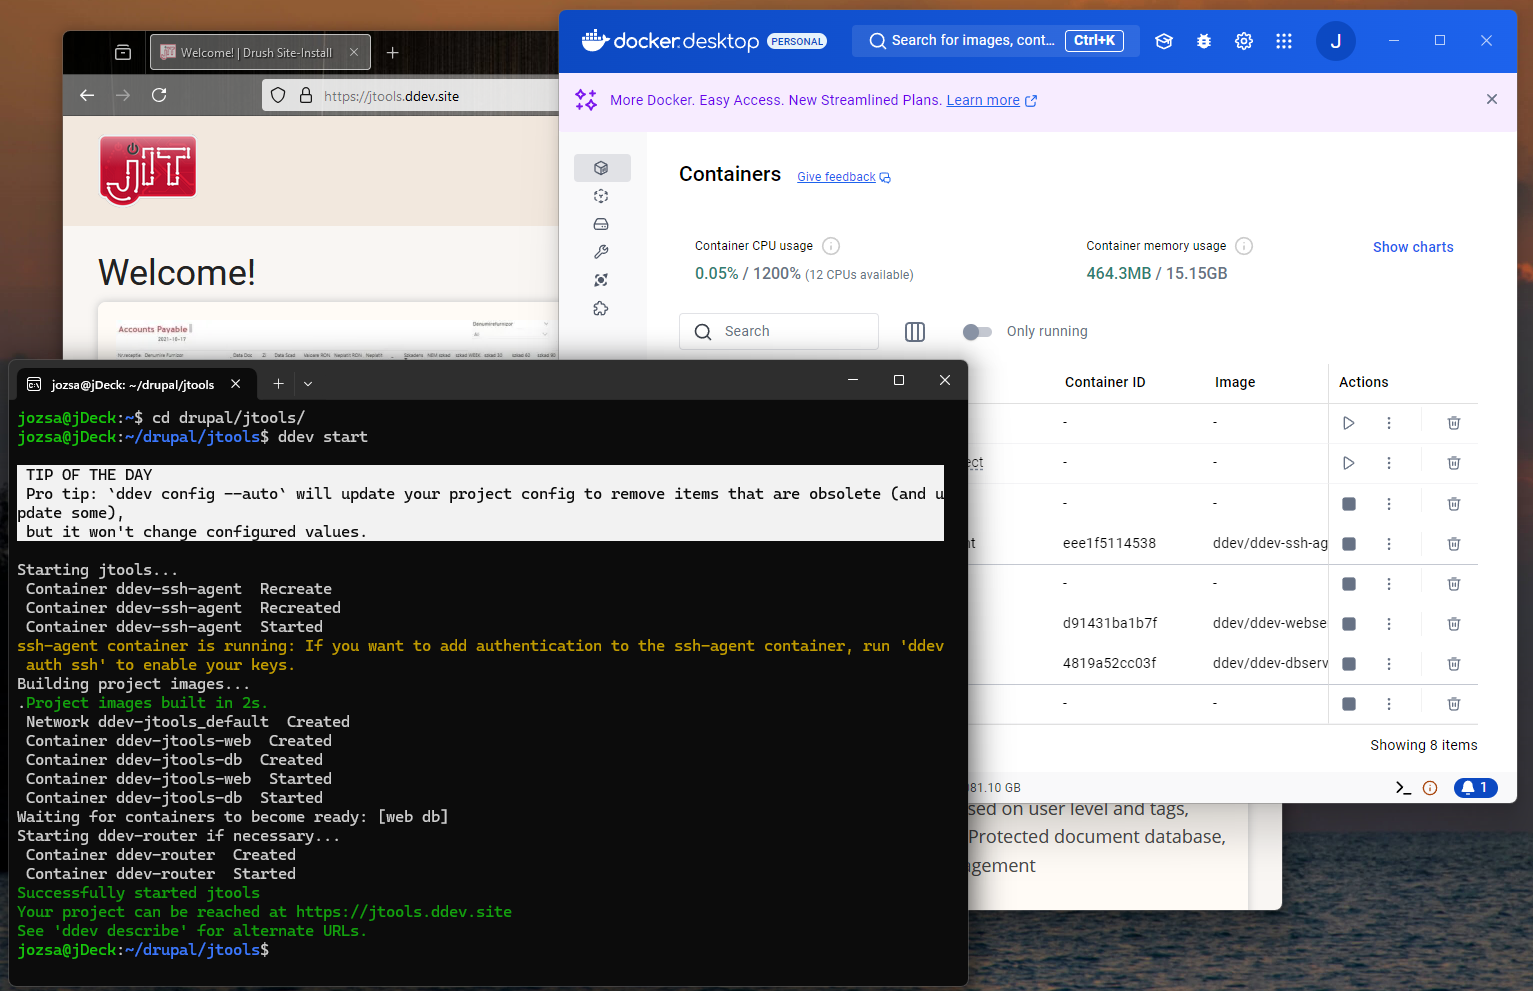Click the Show charts button
Image resolution: width=1533 pixels, height=991 pixels.
pos(1412,247)
